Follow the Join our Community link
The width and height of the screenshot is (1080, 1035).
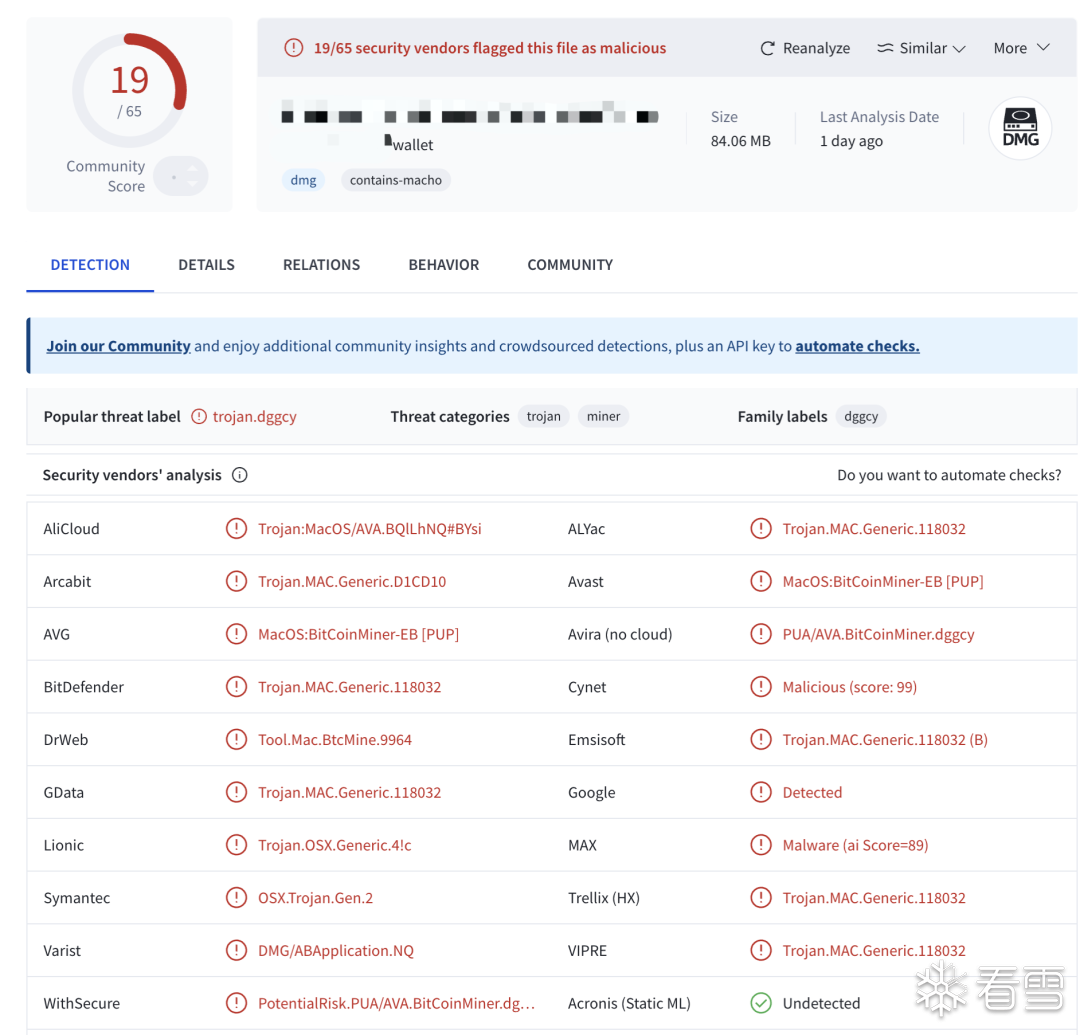point(118,346)
